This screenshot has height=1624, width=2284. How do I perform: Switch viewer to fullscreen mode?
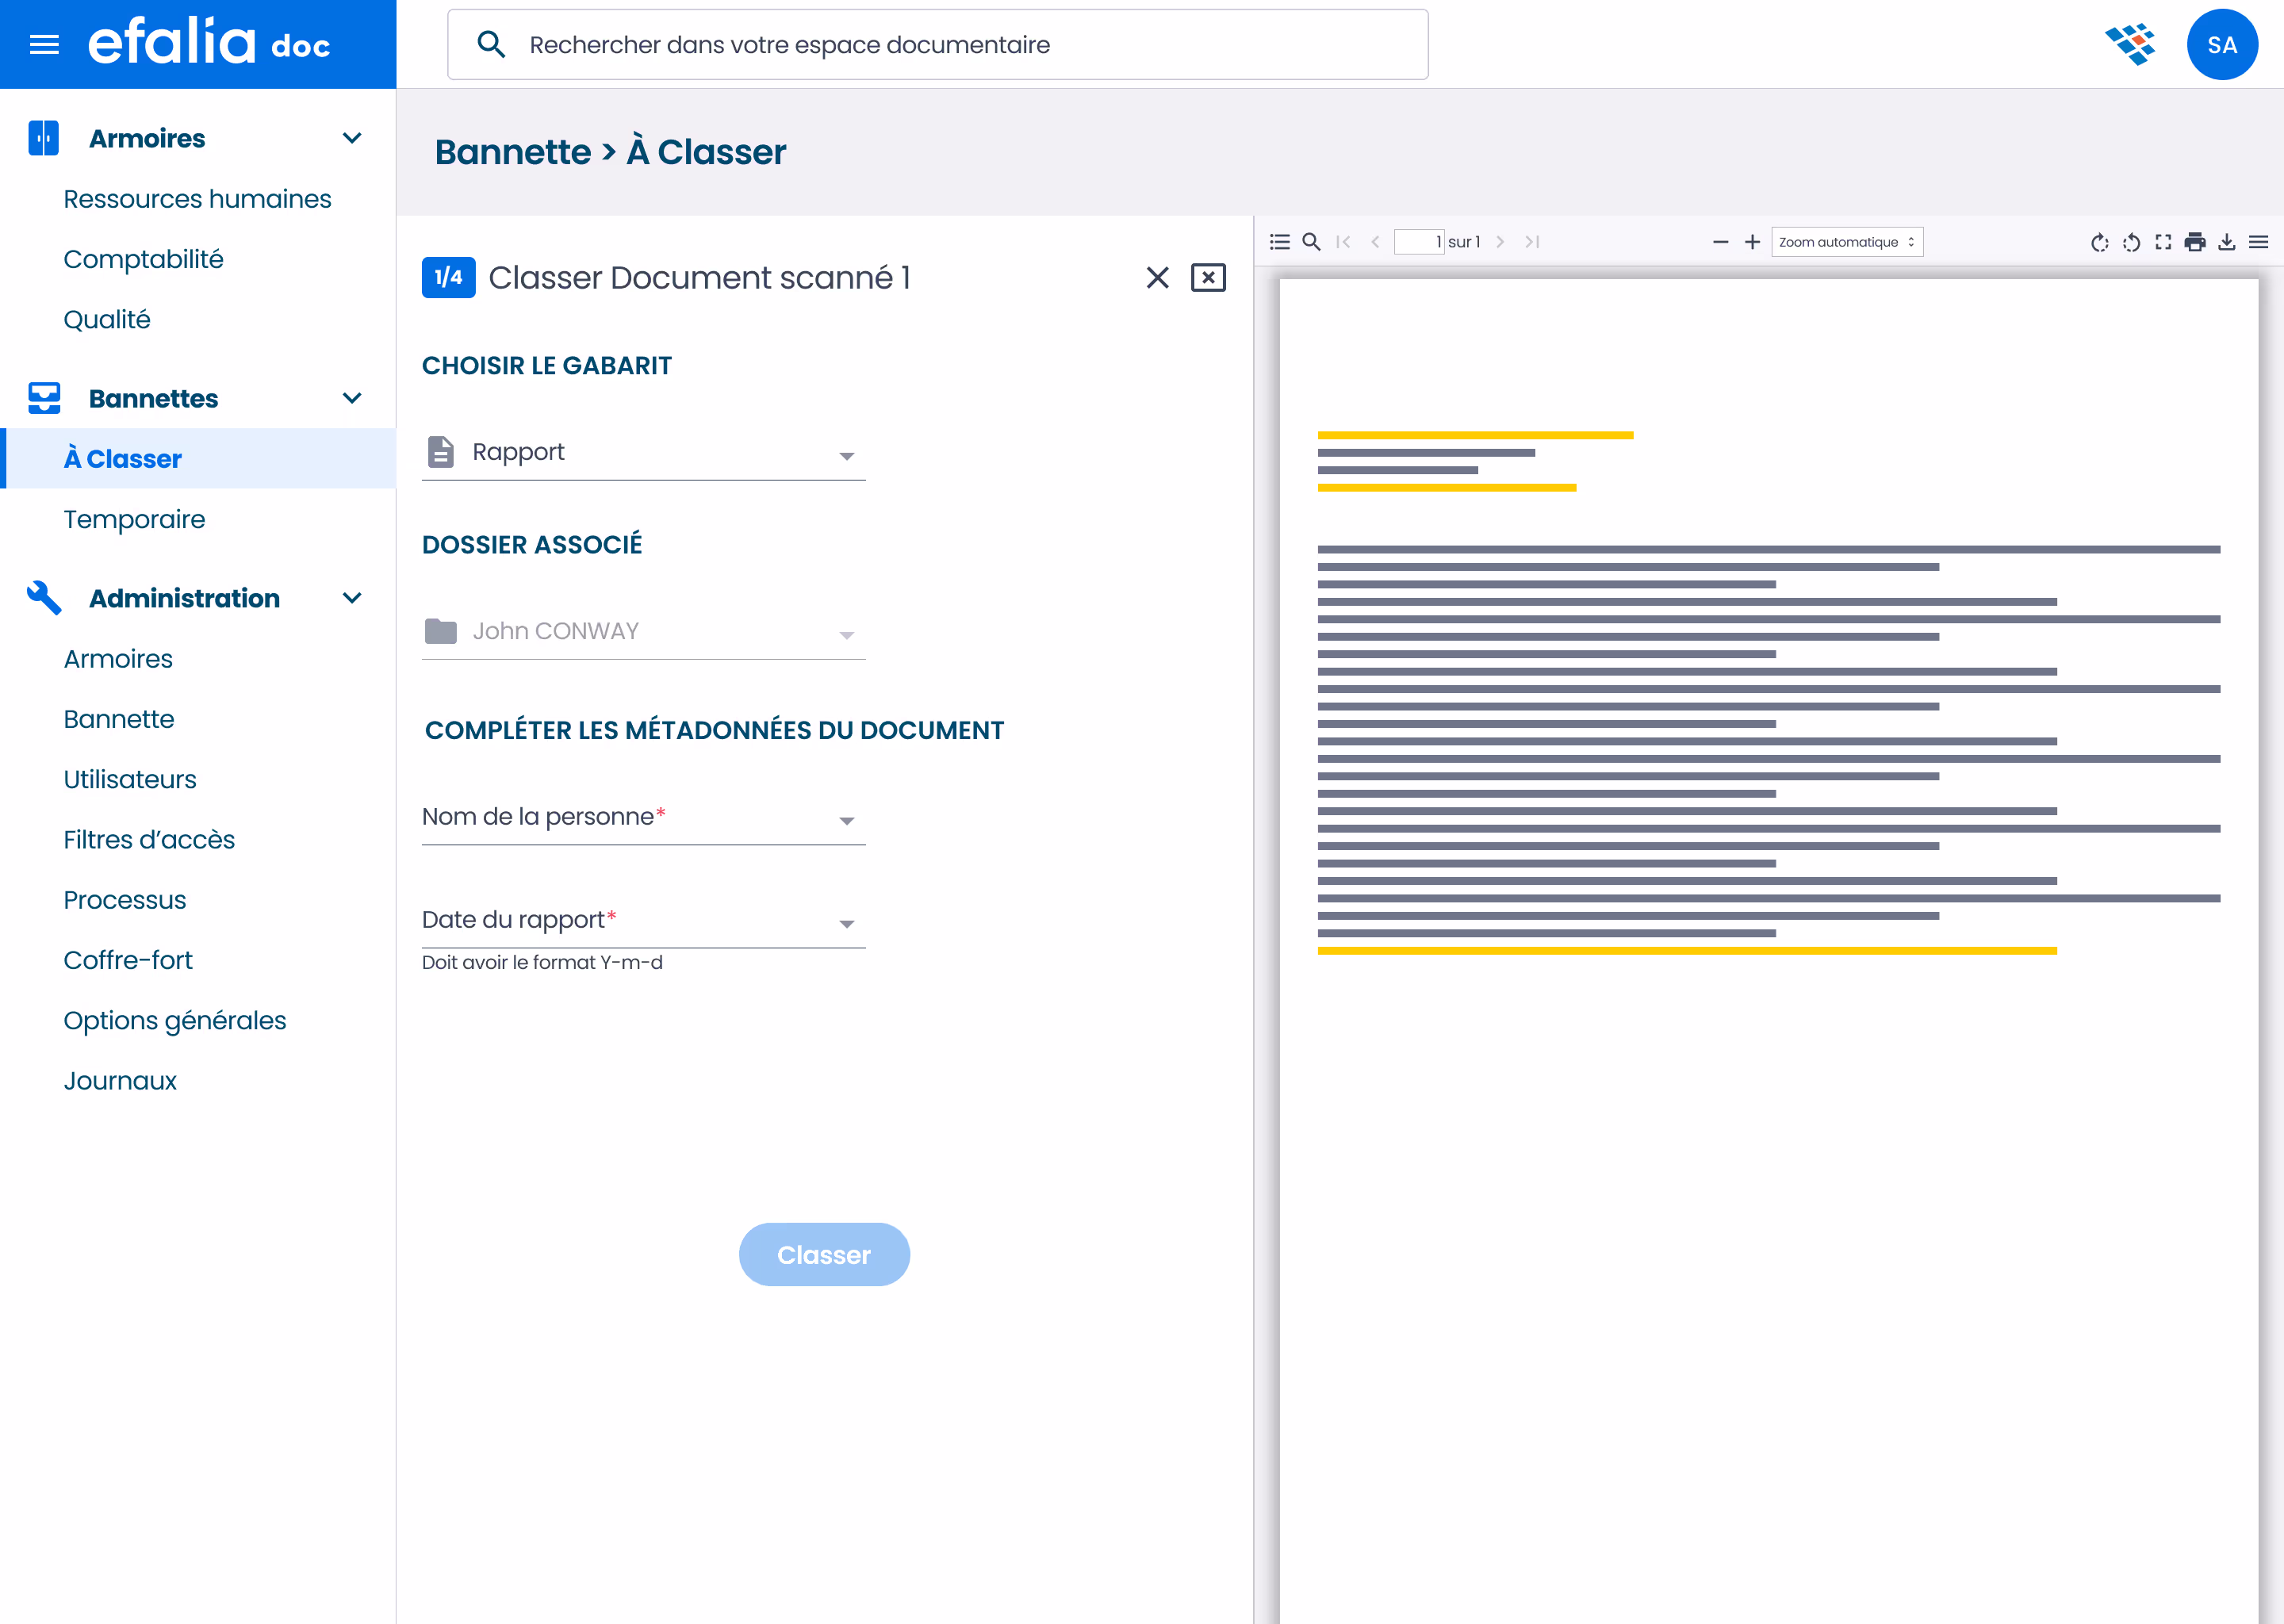pyautogui.click(x=2163, y=242)
